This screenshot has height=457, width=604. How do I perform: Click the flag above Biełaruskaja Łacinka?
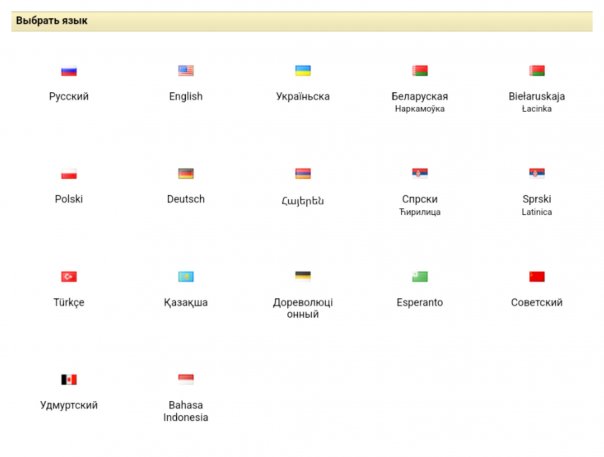[537, 71]
